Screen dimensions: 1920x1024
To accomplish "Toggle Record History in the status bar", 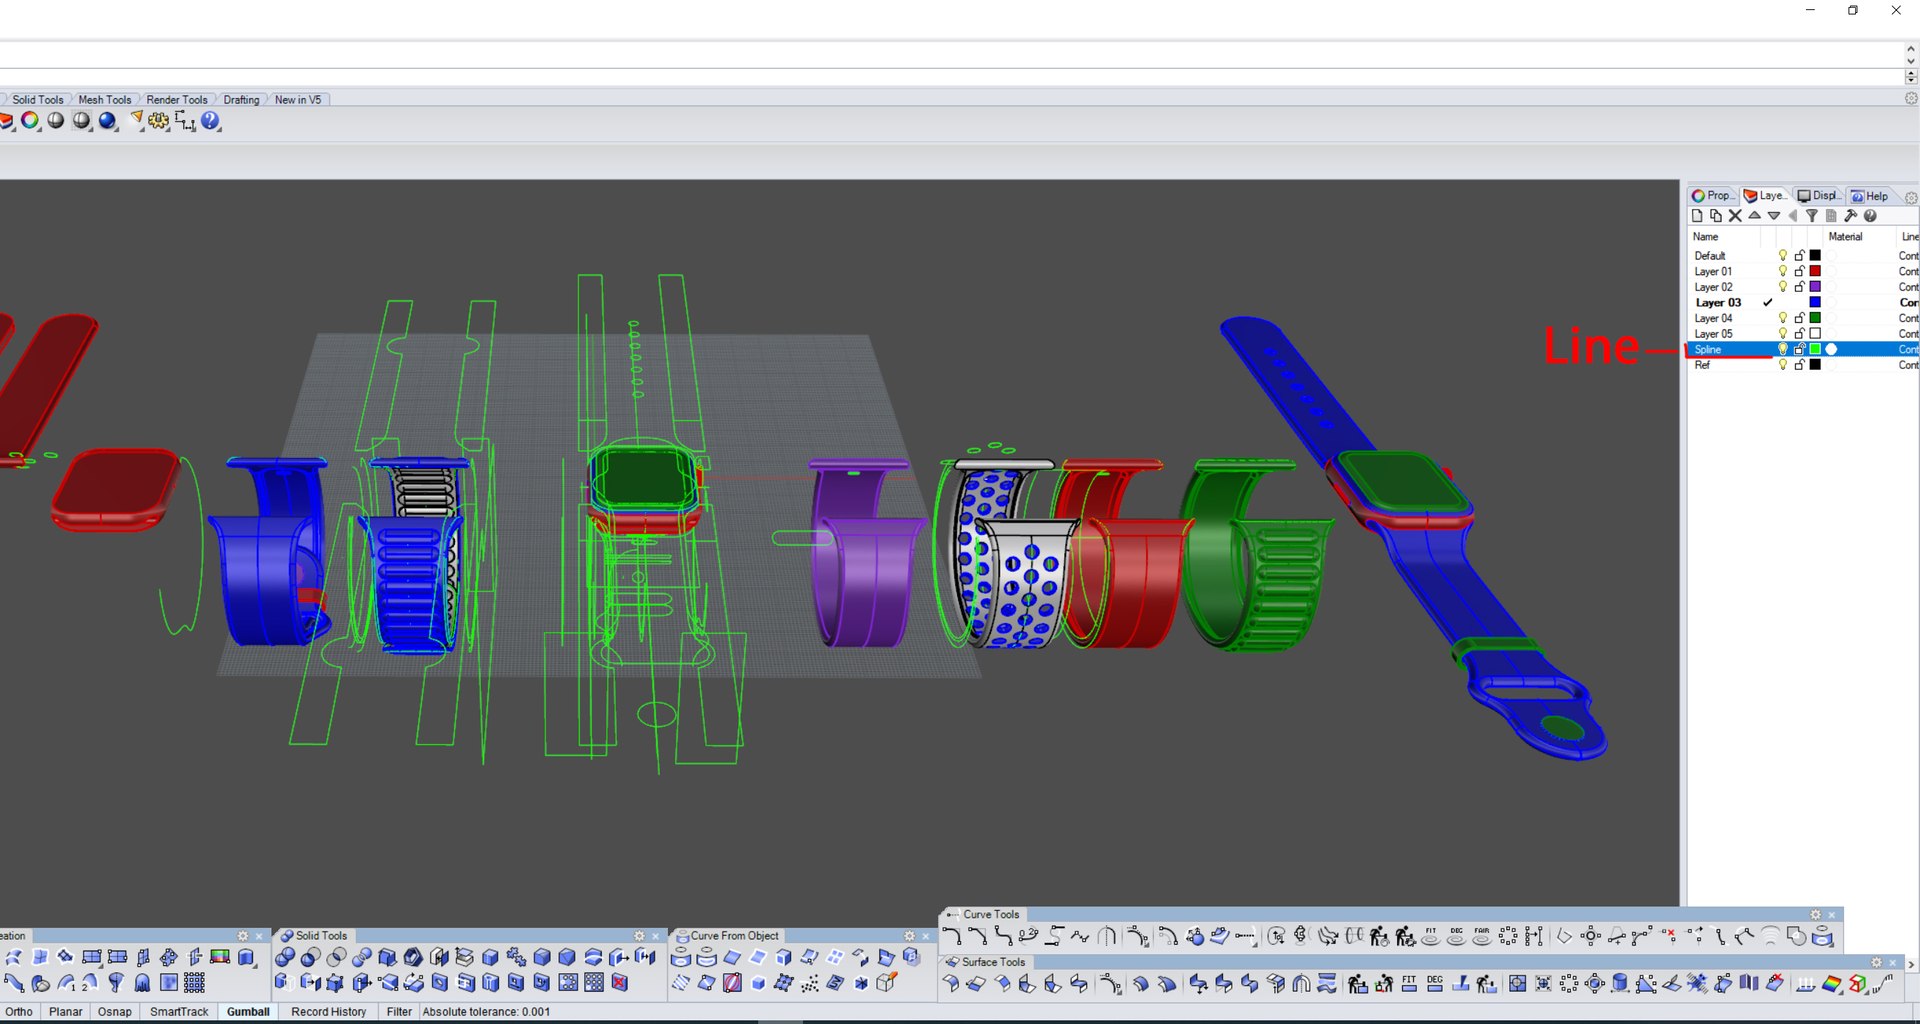I will [x=329, y=1012].
